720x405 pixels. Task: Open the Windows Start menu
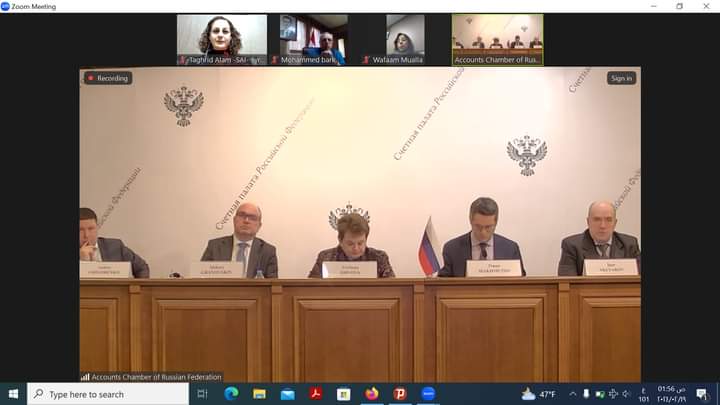coord(13,394)
